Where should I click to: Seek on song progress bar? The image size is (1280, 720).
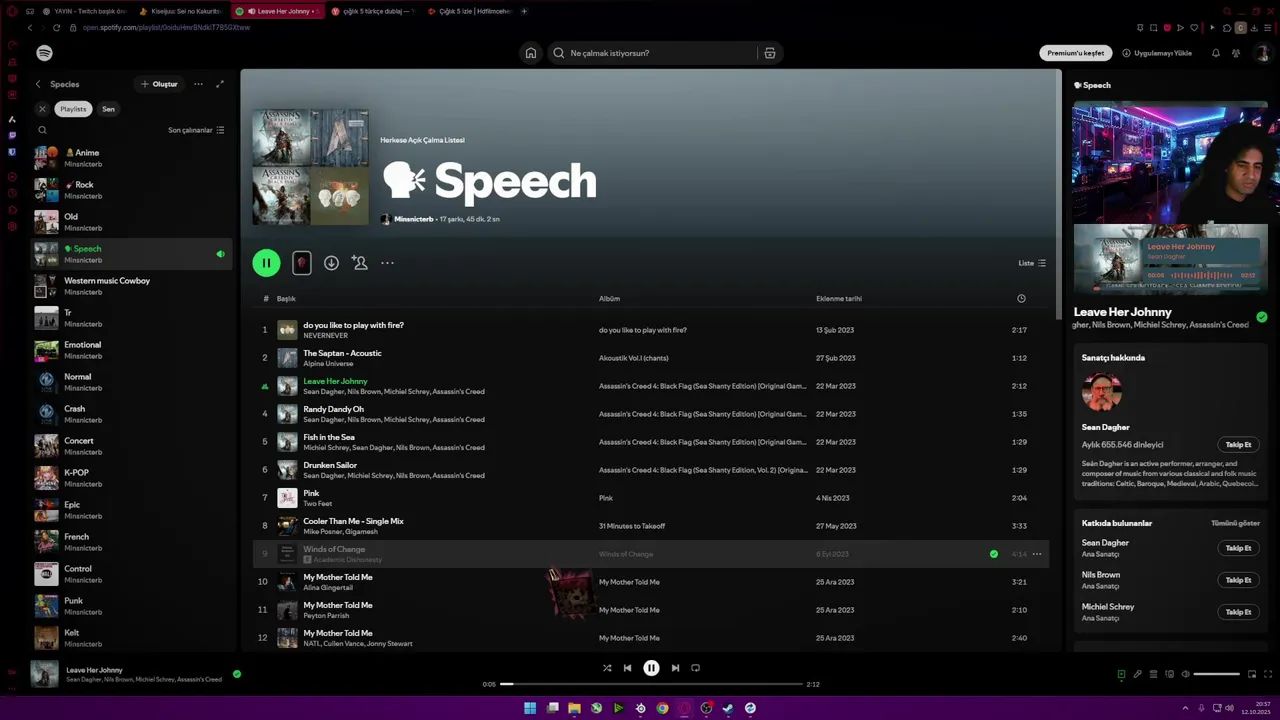(x=651, y=684)
